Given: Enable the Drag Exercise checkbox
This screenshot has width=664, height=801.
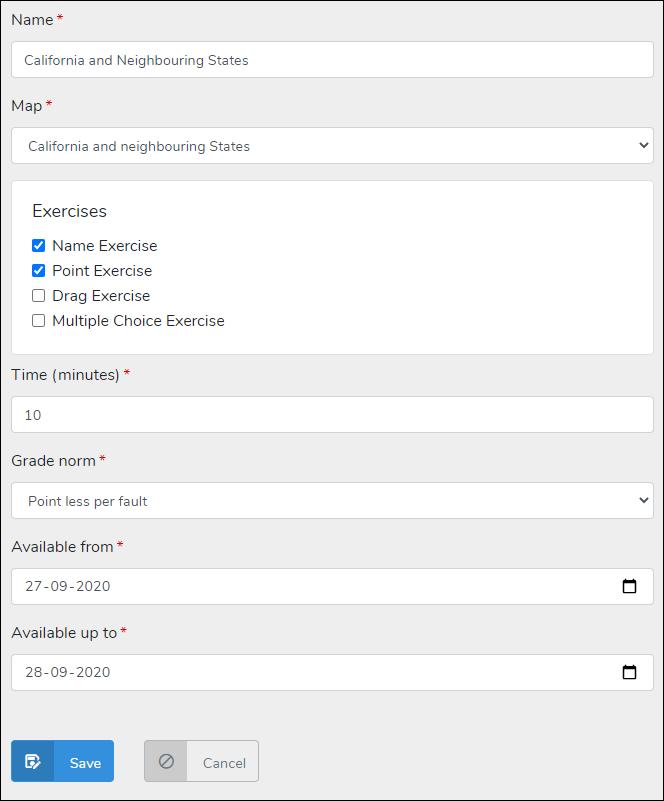Looking at the screenshot, I should pyautogui.click(x=39, y=296).
